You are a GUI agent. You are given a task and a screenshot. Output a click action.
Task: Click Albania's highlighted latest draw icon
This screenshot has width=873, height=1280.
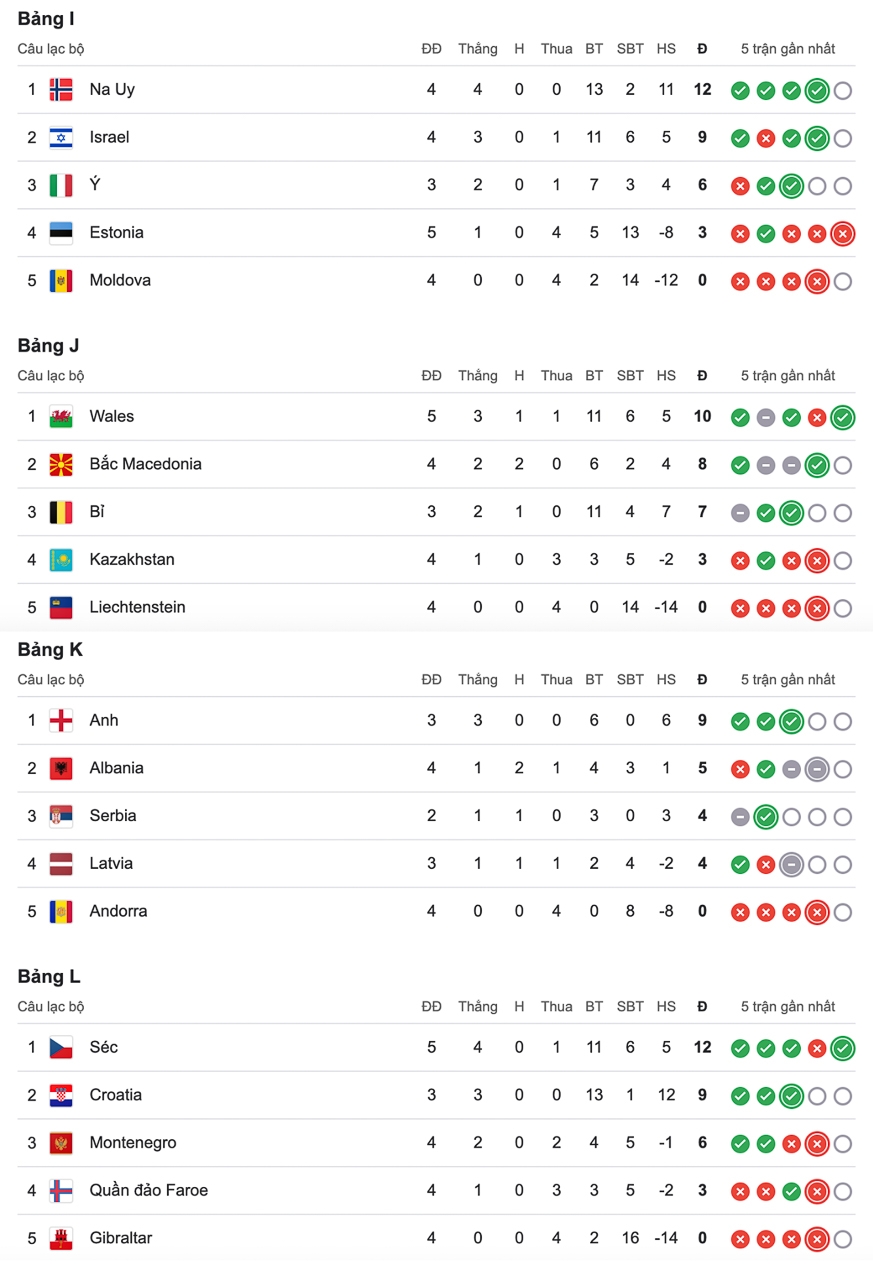point(817,770)
